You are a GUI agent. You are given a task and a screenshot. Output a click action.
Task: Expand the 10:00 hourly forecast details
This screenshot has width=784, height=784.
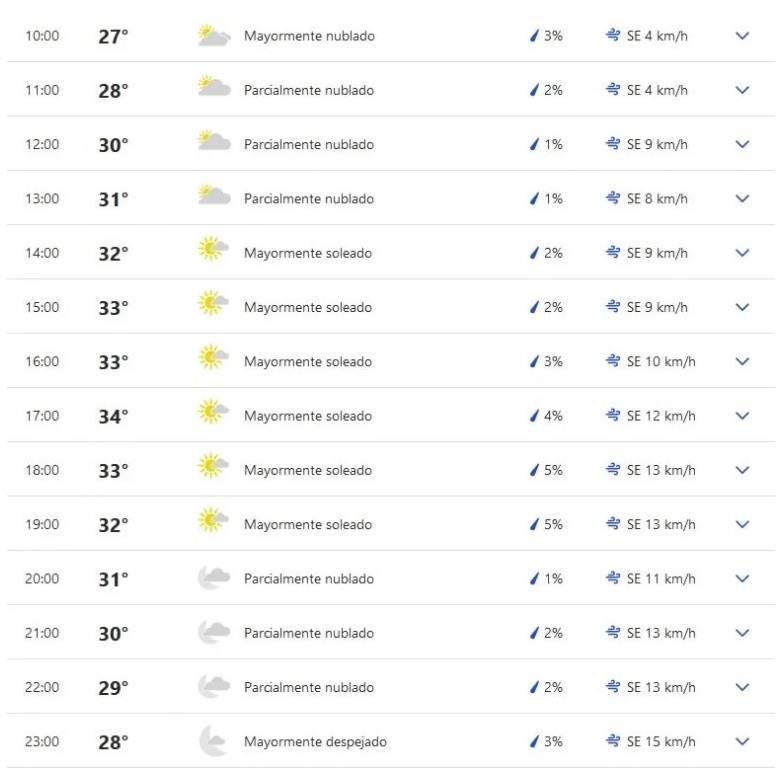742,36
